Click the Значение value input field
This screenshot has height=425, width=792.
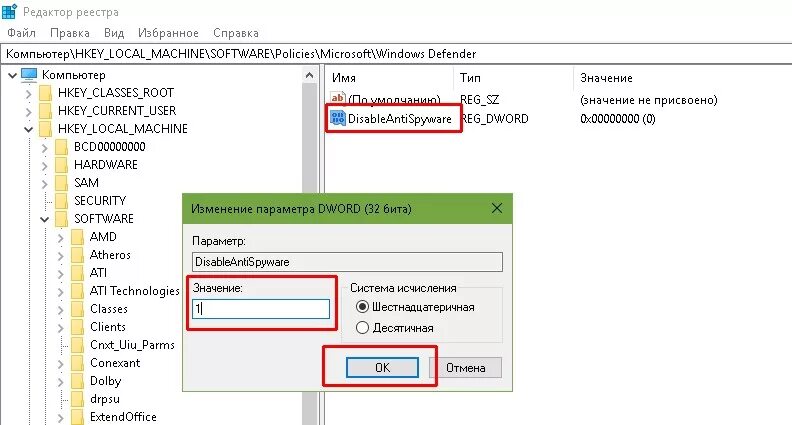261,308
